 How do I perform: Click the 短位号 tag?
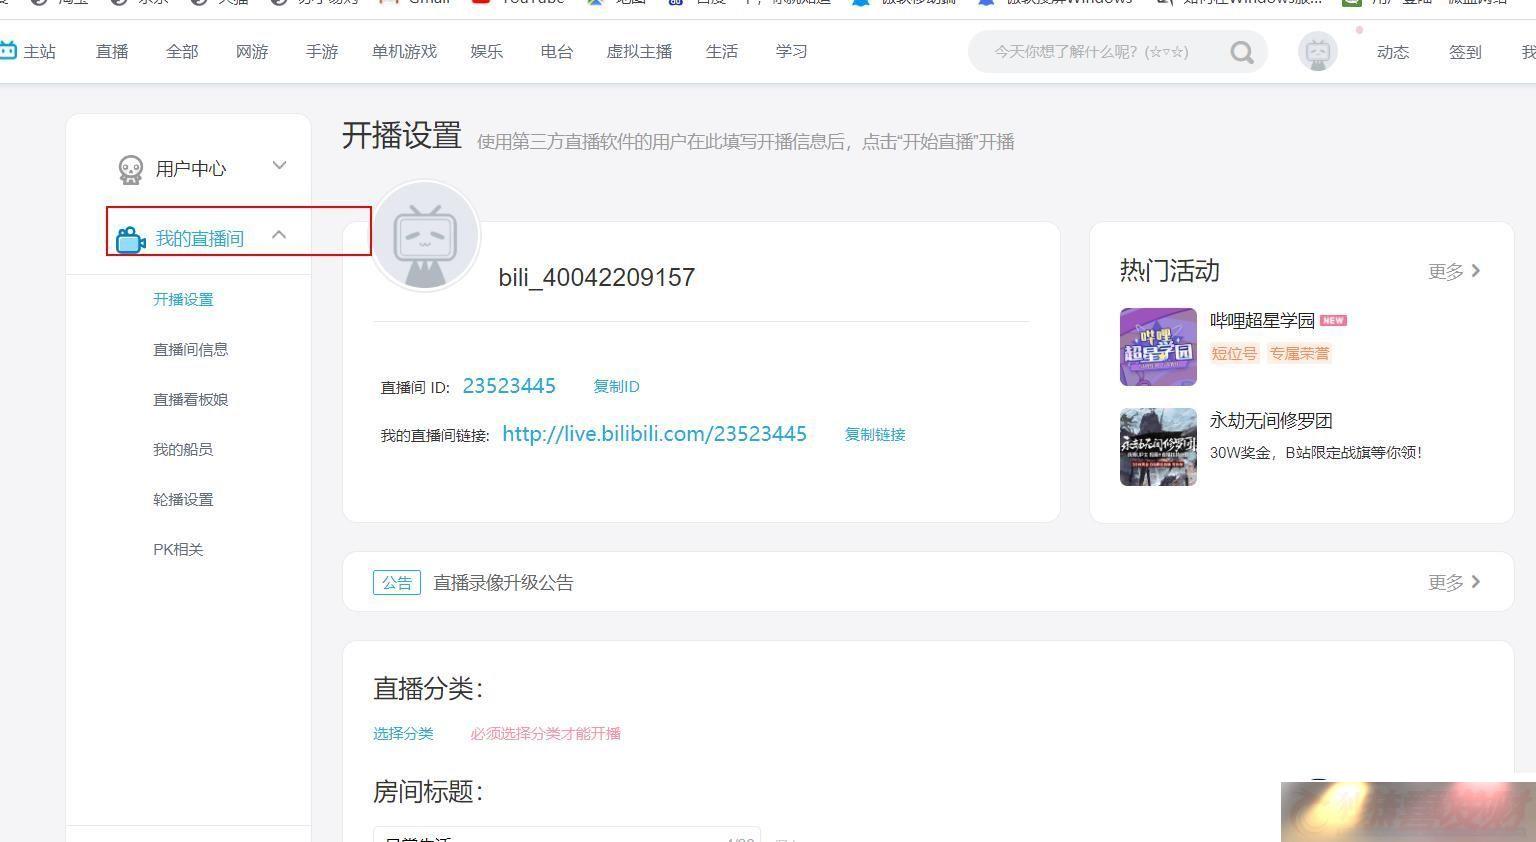(1234, 353)
